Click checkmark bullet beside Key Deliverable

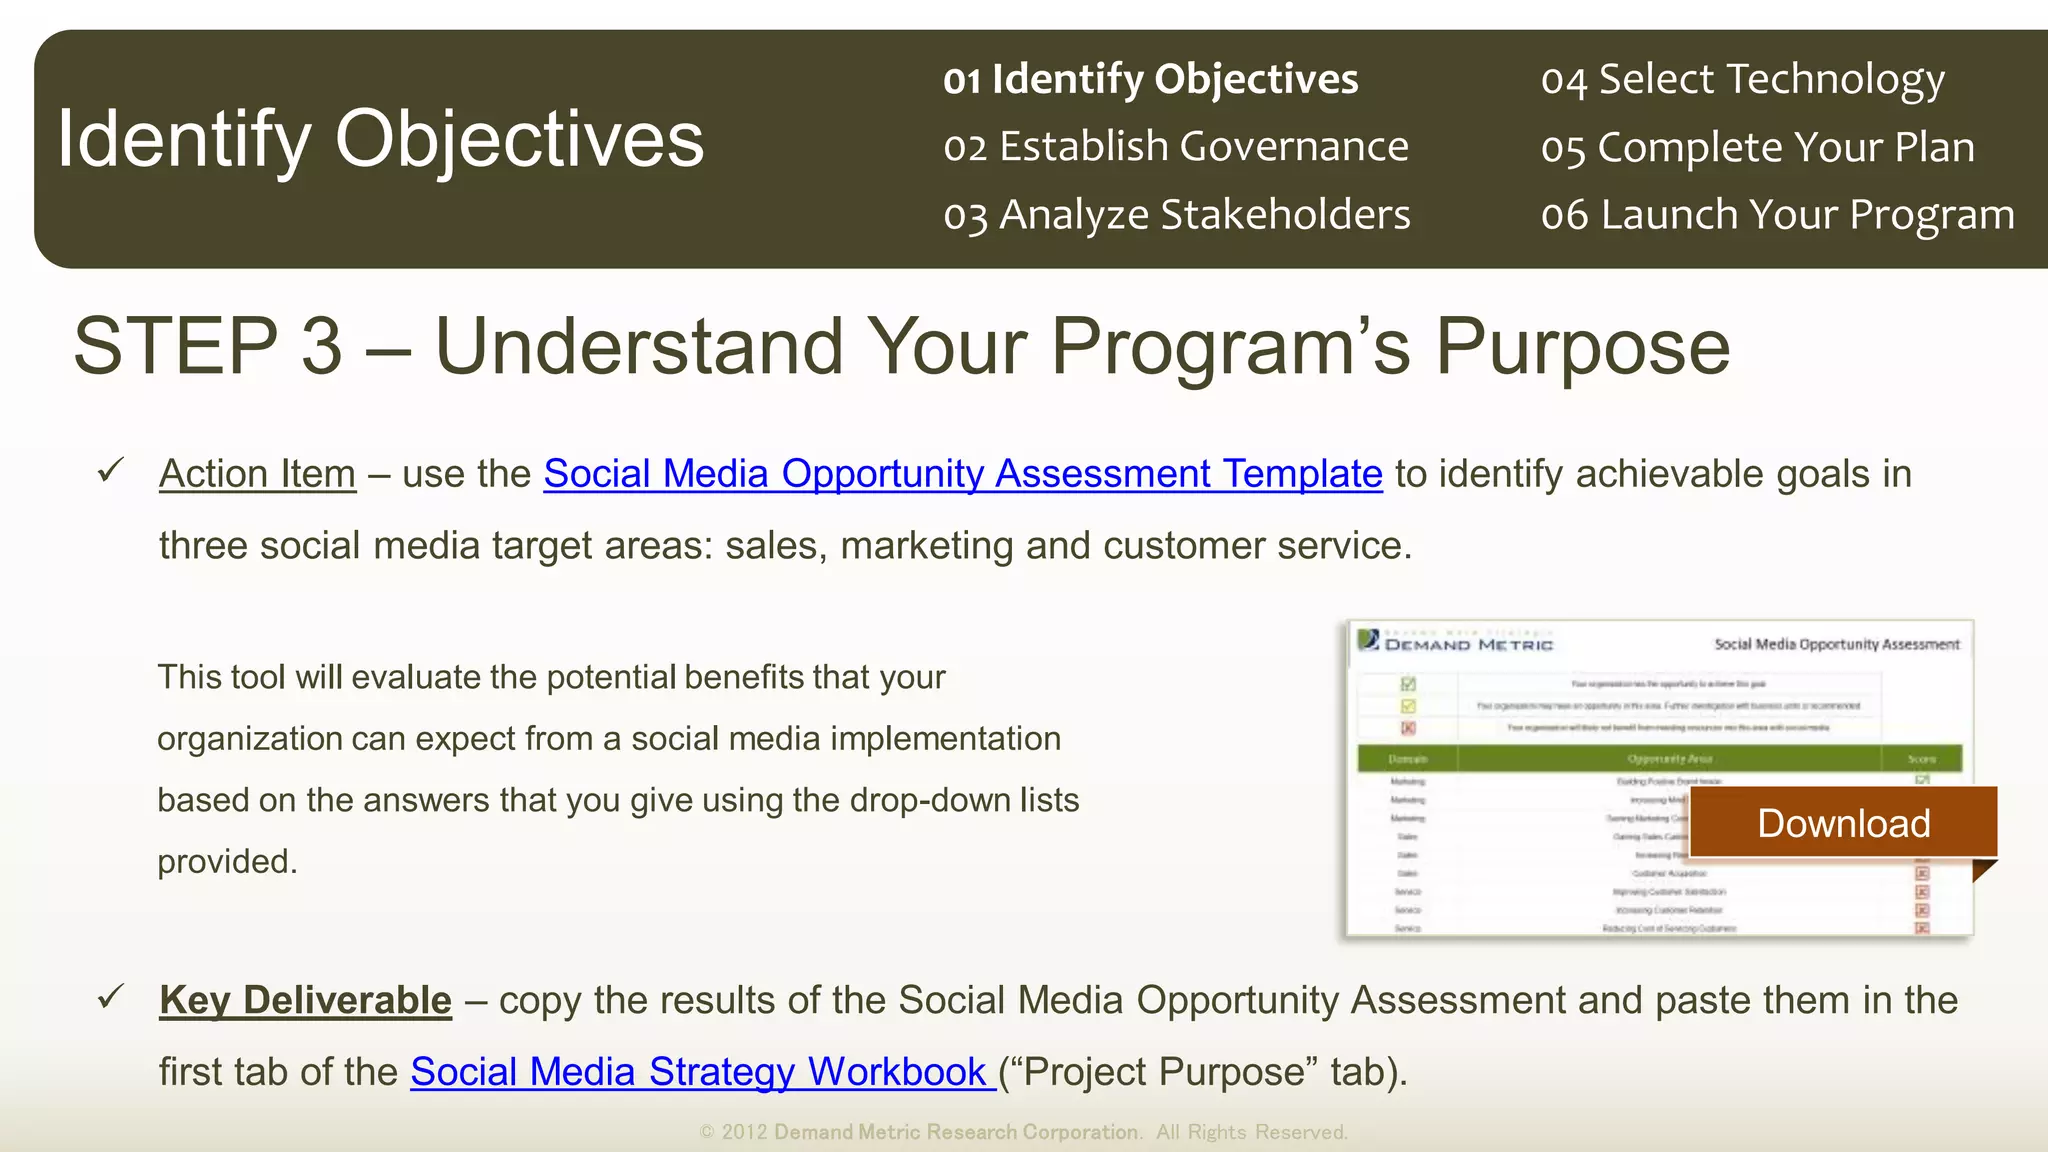110,996
